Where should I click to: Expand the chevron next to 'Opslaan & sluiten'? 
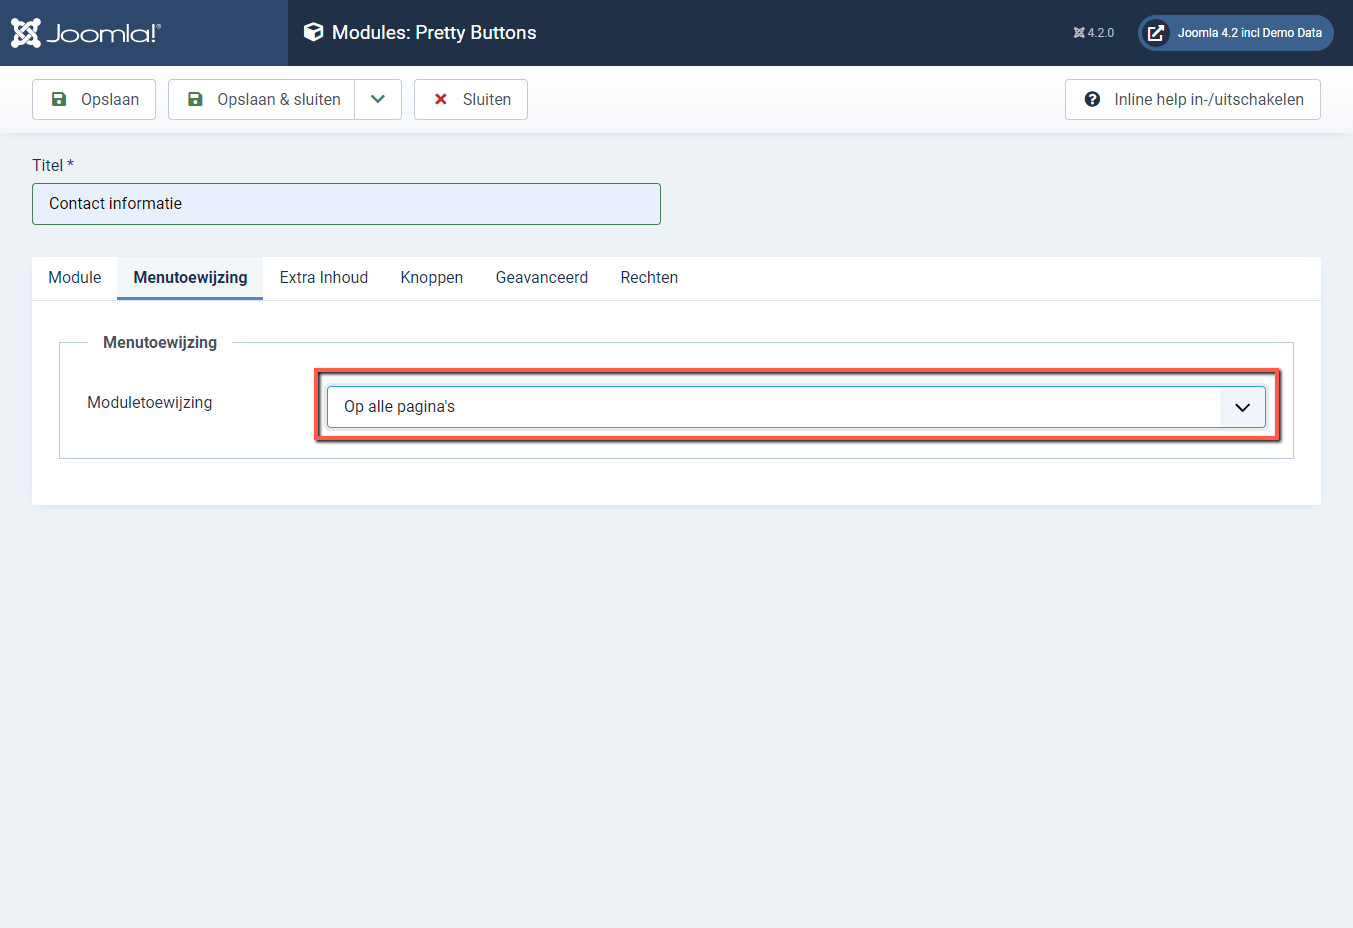[x=378, y=99]
